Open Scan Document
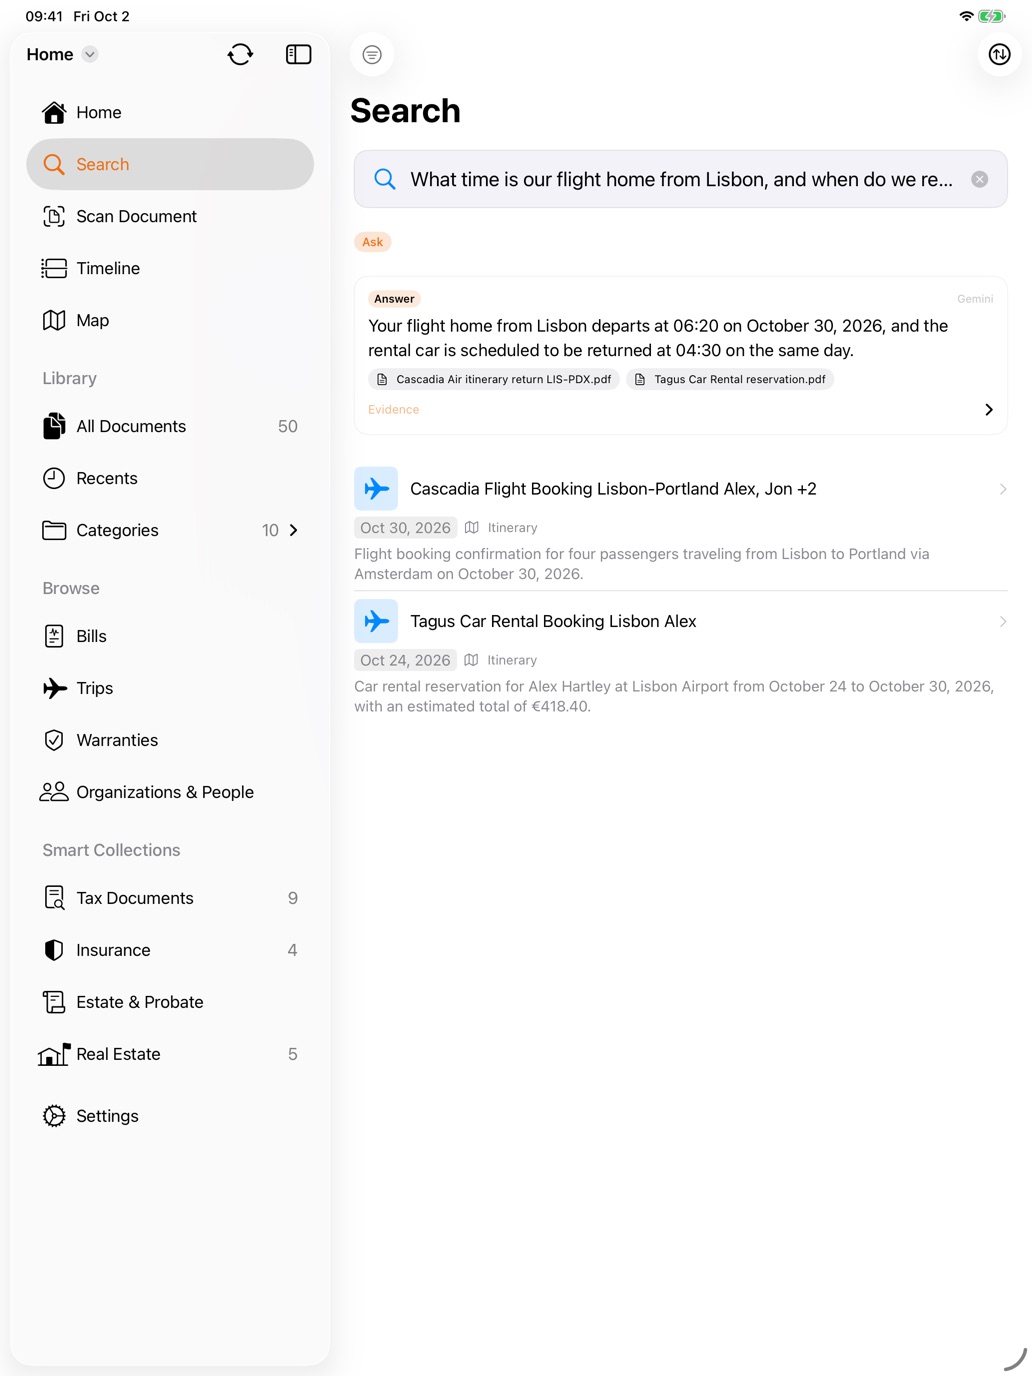The height and width of the screenshot is (1376, 1032). 170,216
